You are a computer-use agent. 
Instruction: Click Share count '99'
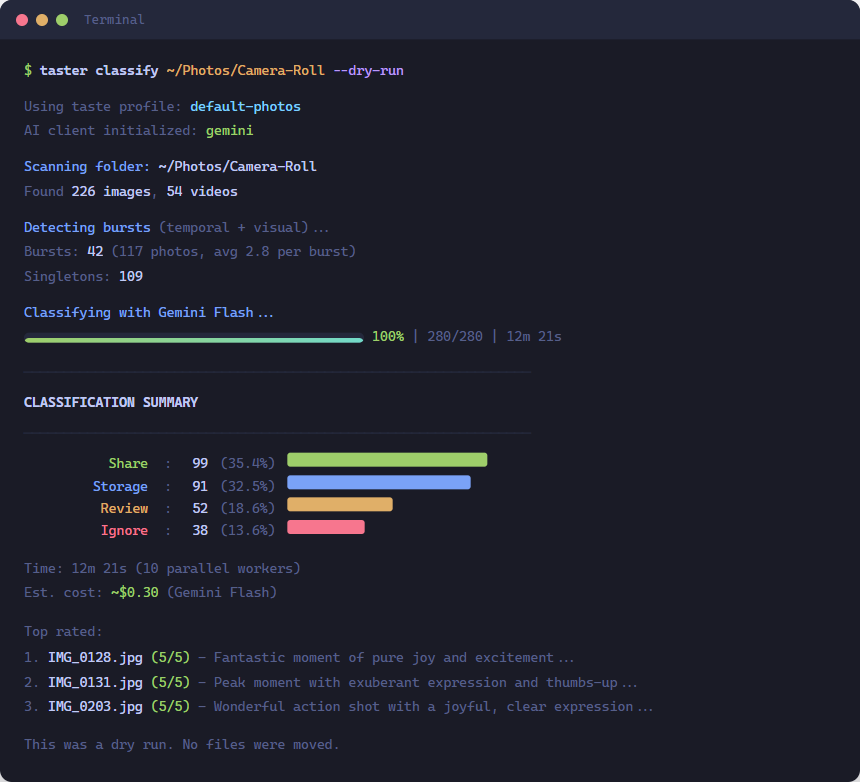(x=200, y=463)
